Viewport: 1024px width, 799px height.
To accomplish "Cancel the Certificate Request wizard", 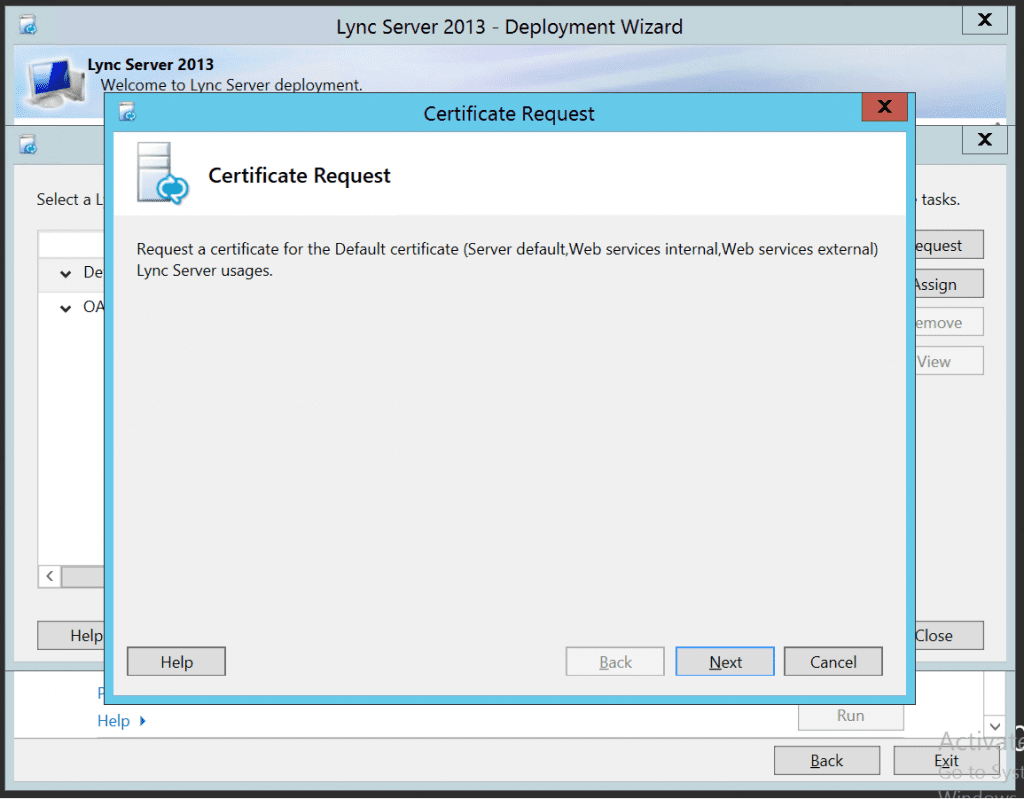I will (x=833, y=661).
